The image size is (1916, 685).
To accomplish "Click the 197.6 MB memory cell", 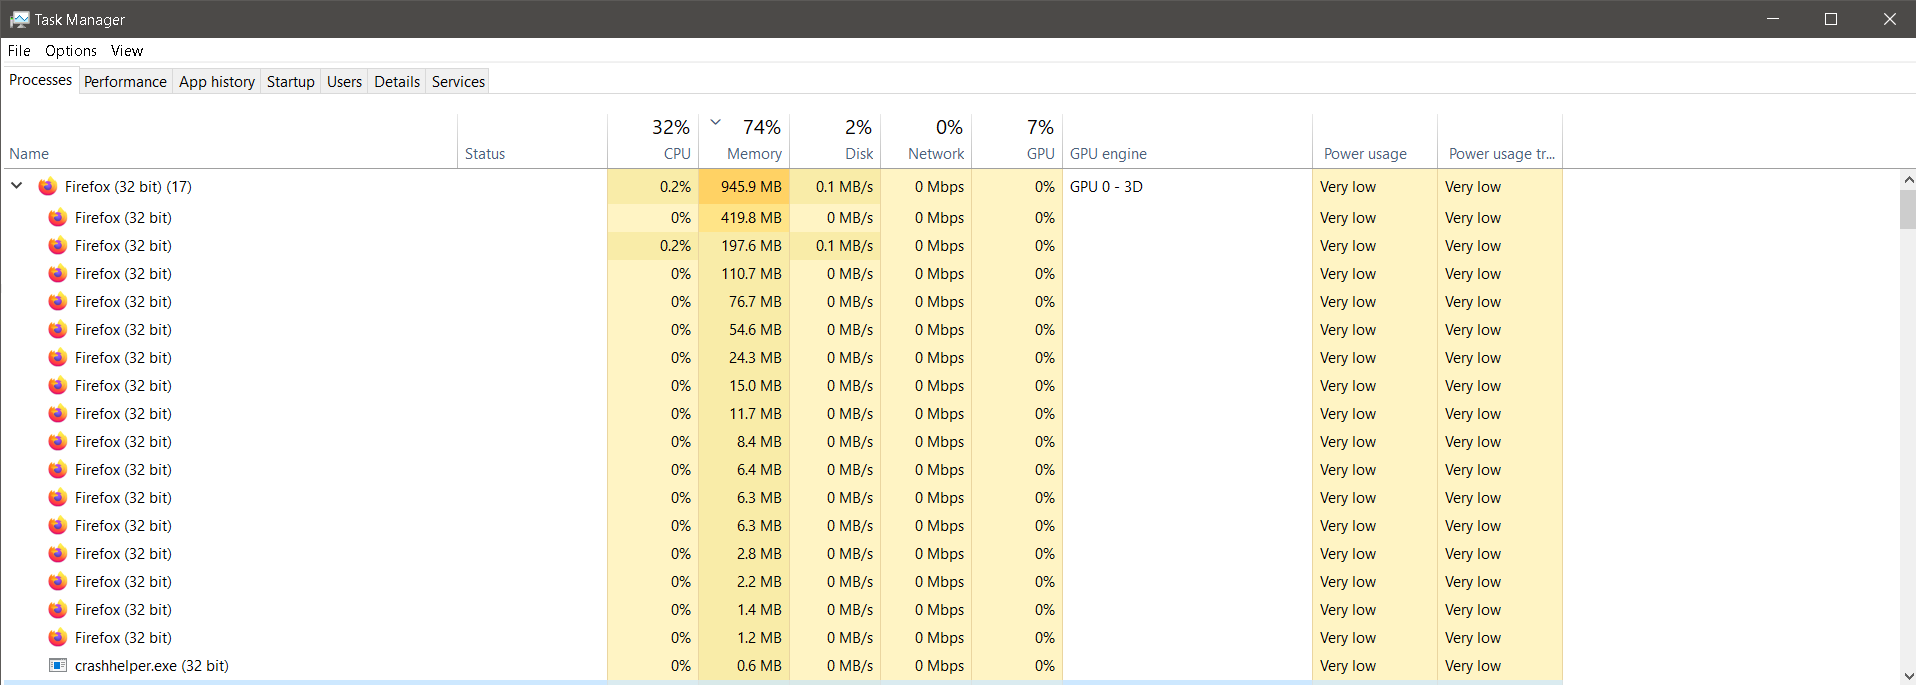I will point(744,245).
